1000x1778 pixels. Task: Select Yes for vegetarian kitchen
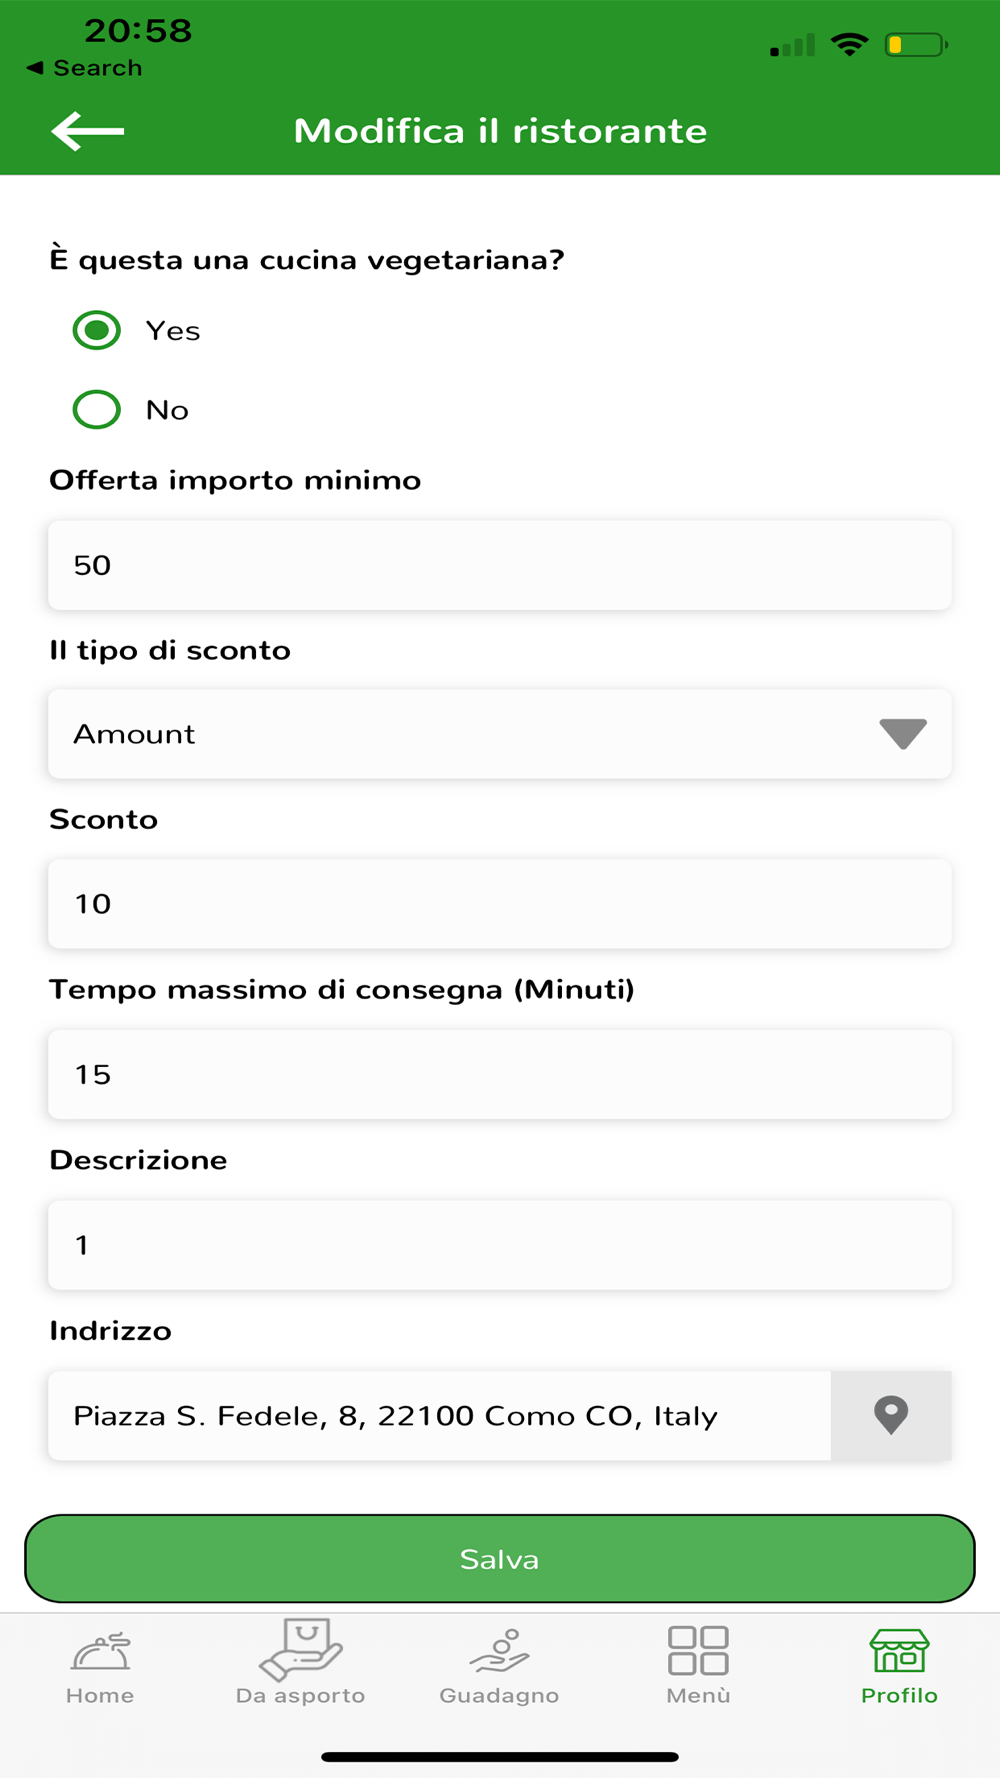coord(97,330)
